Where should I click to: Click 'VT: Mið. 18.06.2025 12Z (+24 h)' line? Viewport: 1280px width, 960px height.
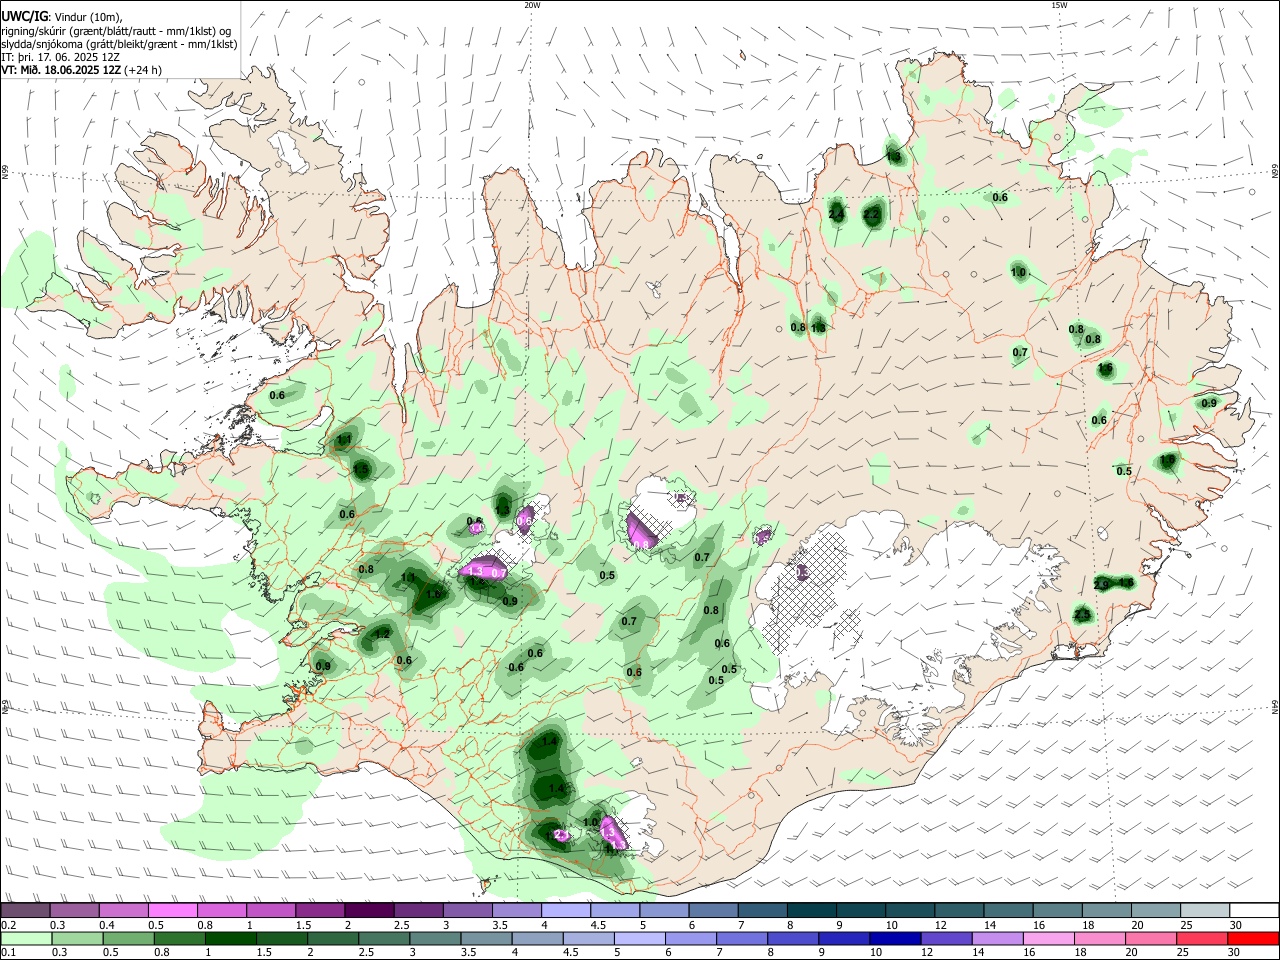click(82, 70)
